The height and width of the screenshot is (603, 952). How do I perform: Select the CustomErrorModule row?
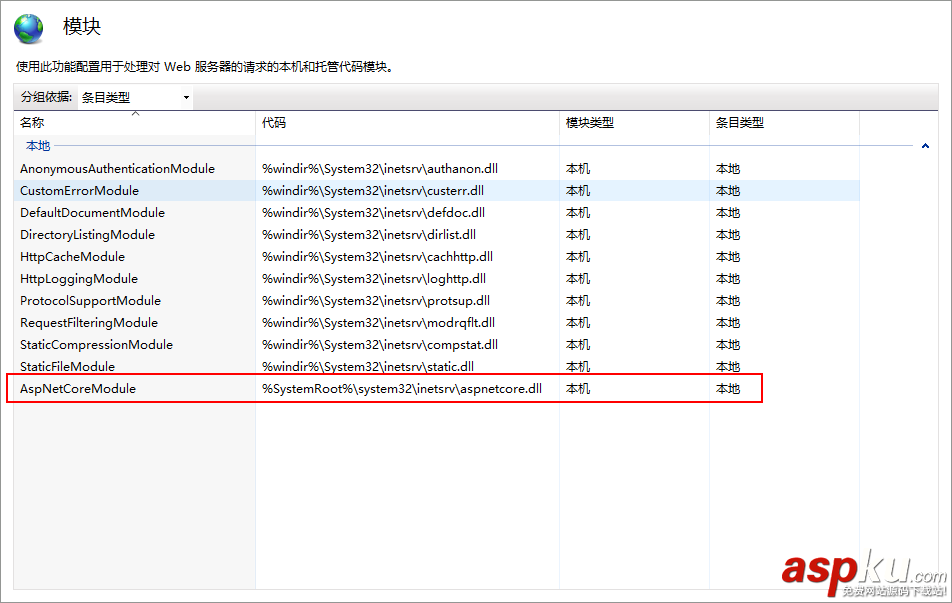click(x=437, y=191)
